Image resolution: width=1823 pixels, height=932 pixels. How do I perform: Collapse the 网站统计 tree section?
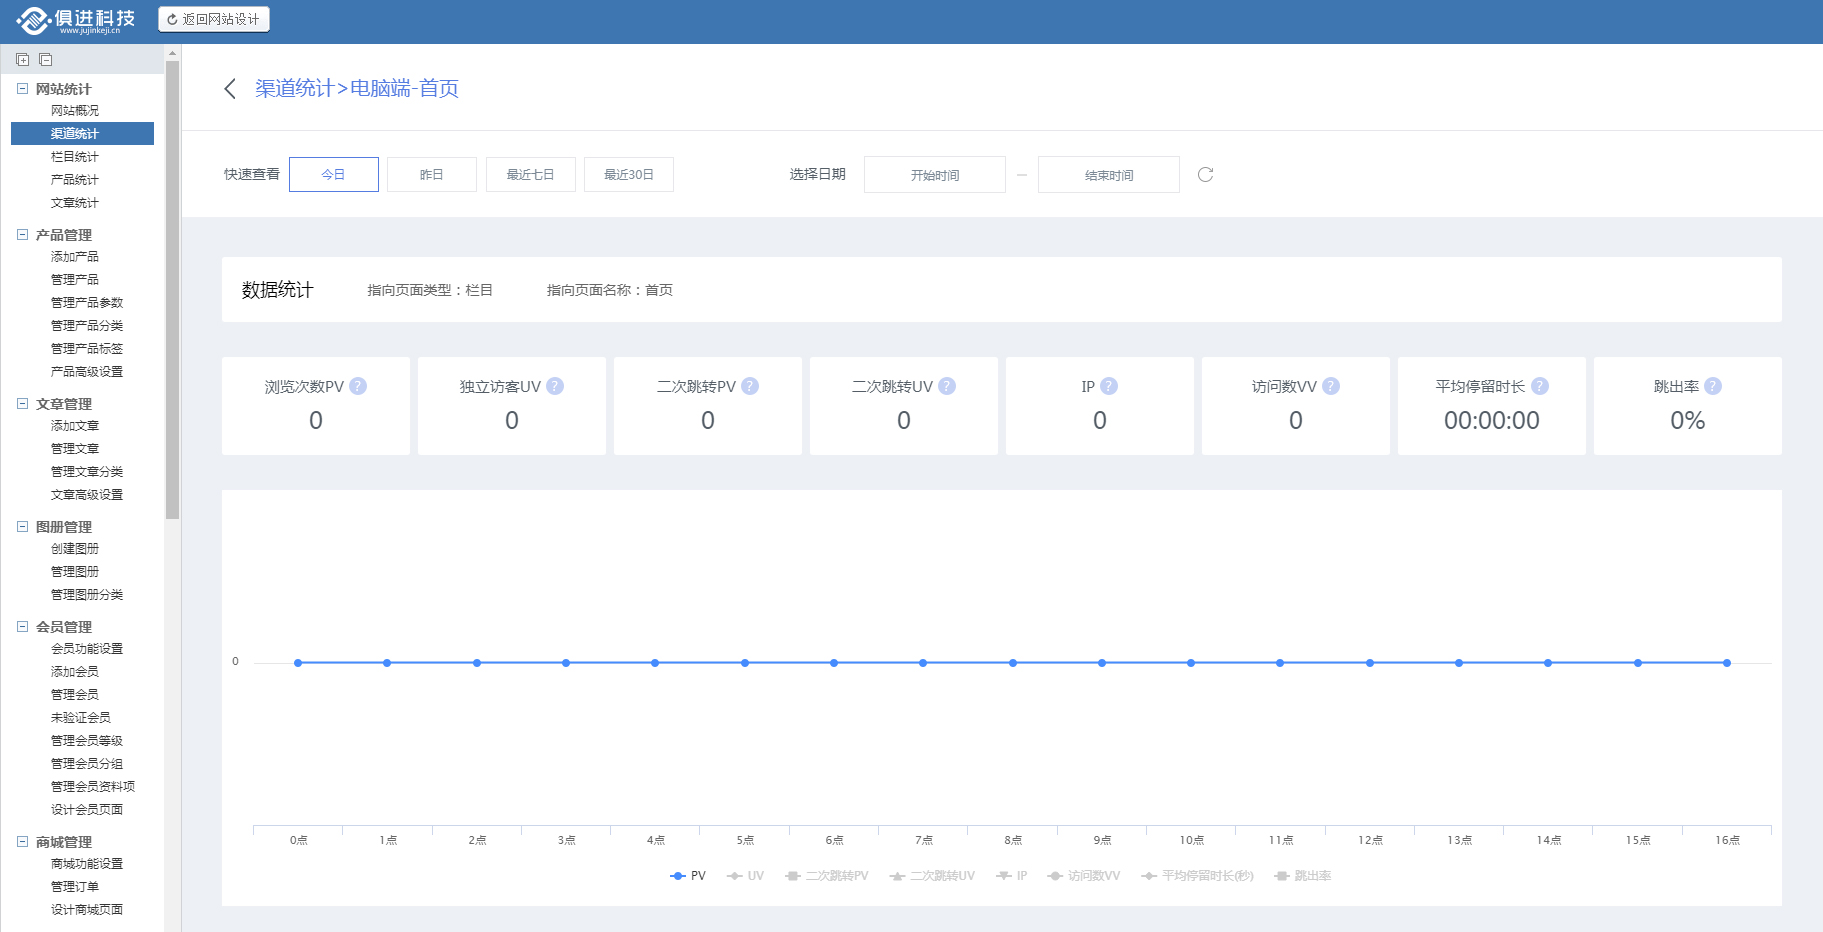[22, 89]
